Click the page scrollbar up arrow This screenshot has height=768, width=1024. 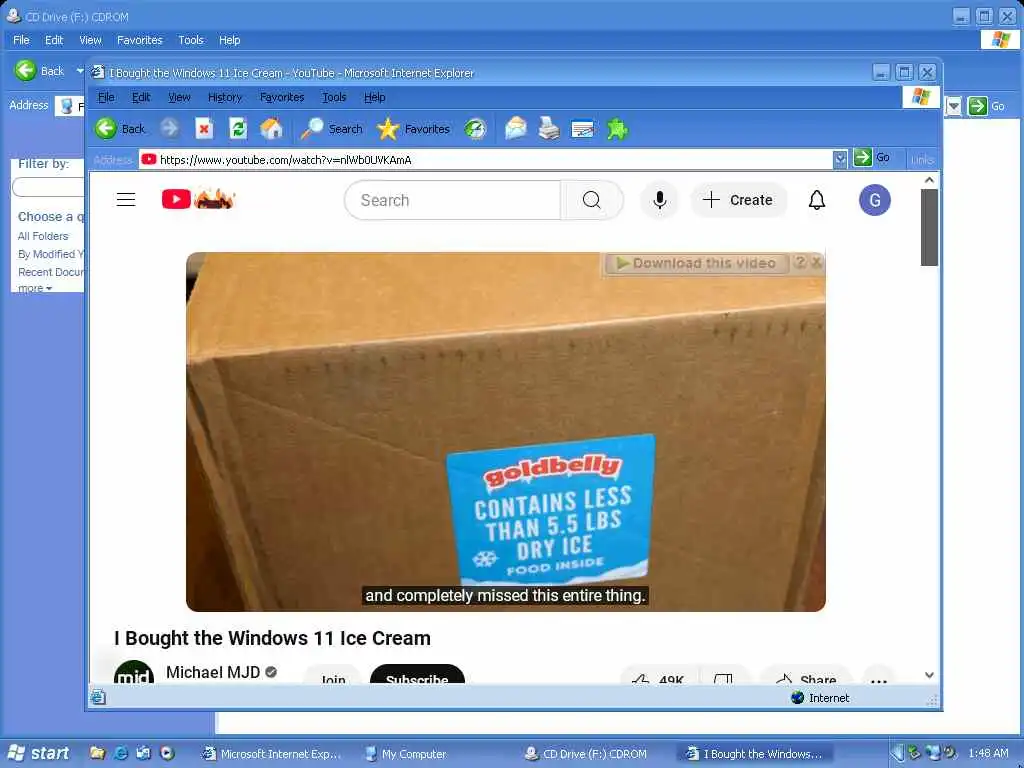(x=929, y=180)
